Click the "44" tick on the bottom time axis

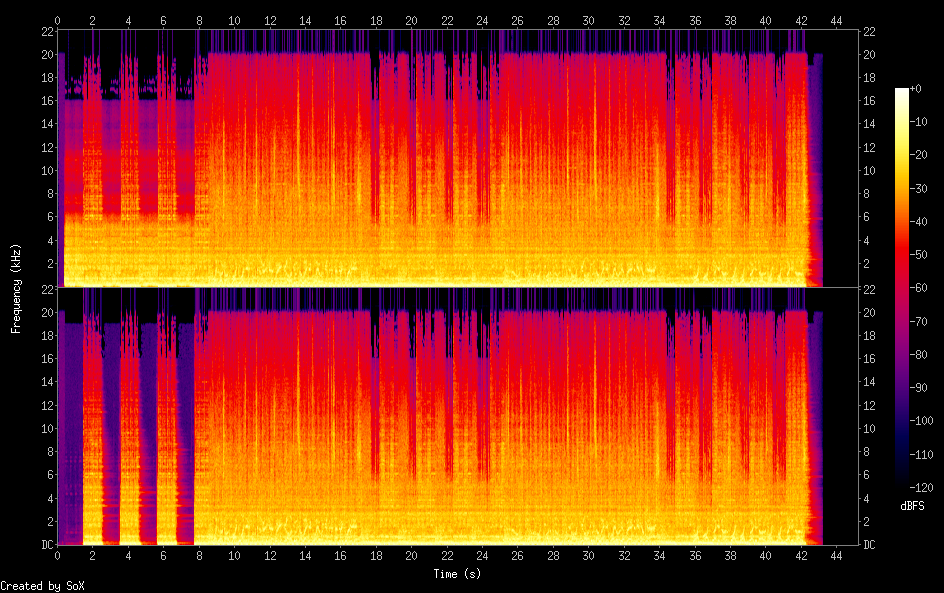tap(836, 555)
